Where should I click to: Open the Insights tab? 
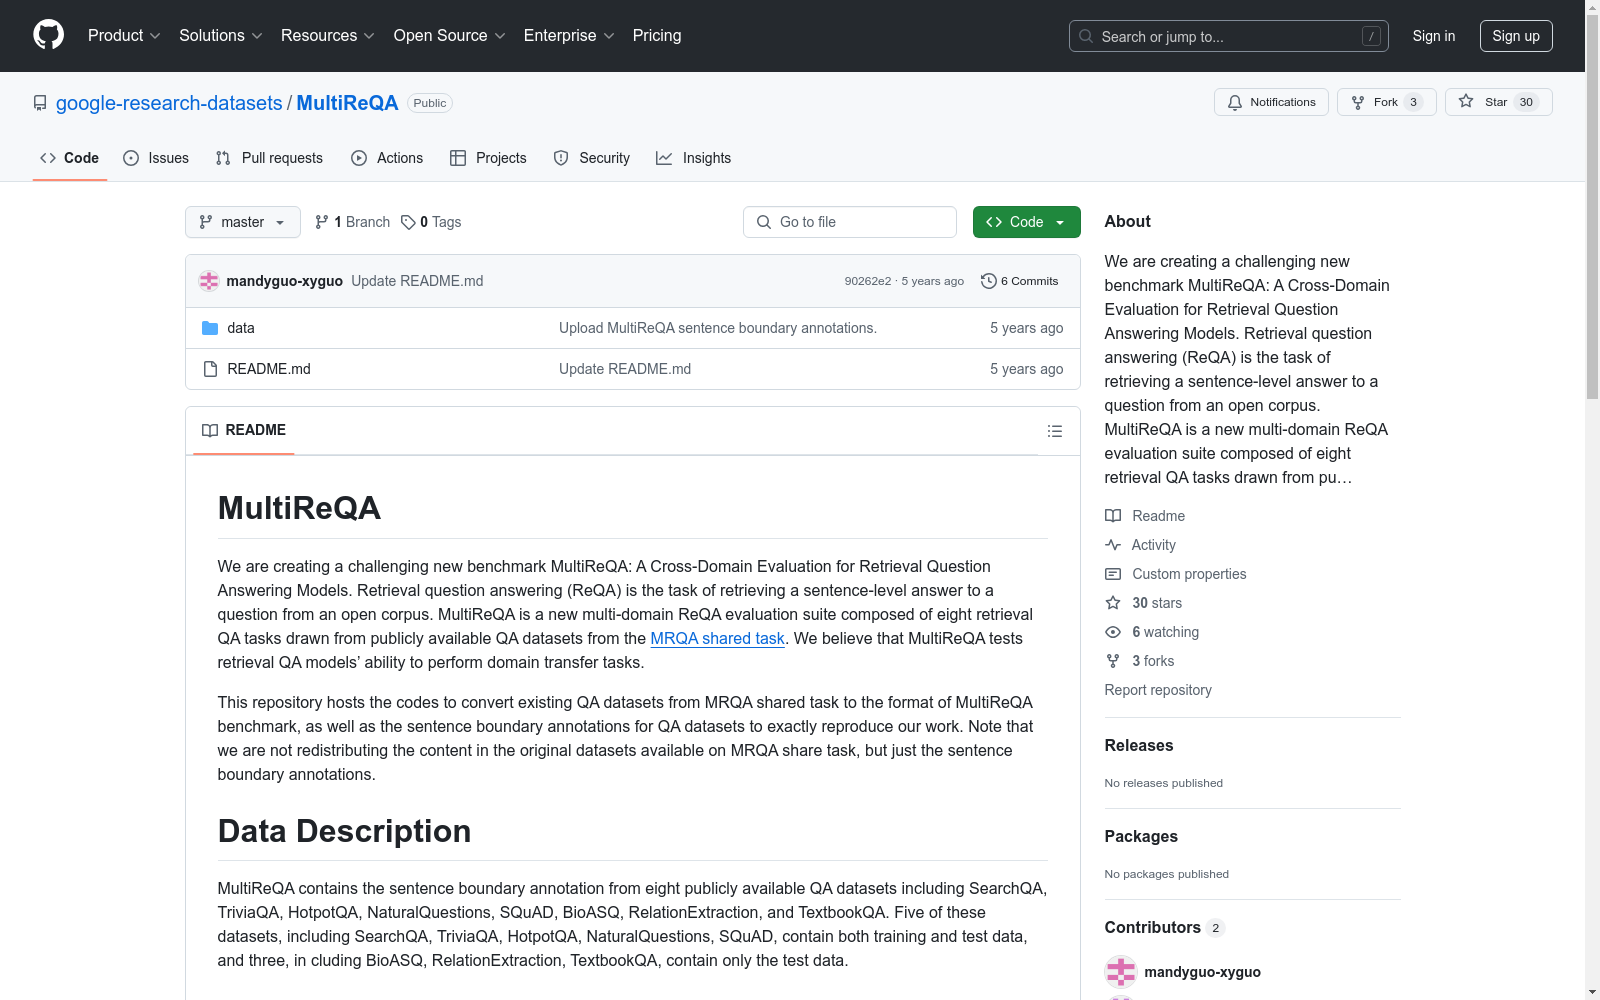(x=694, y=158)
